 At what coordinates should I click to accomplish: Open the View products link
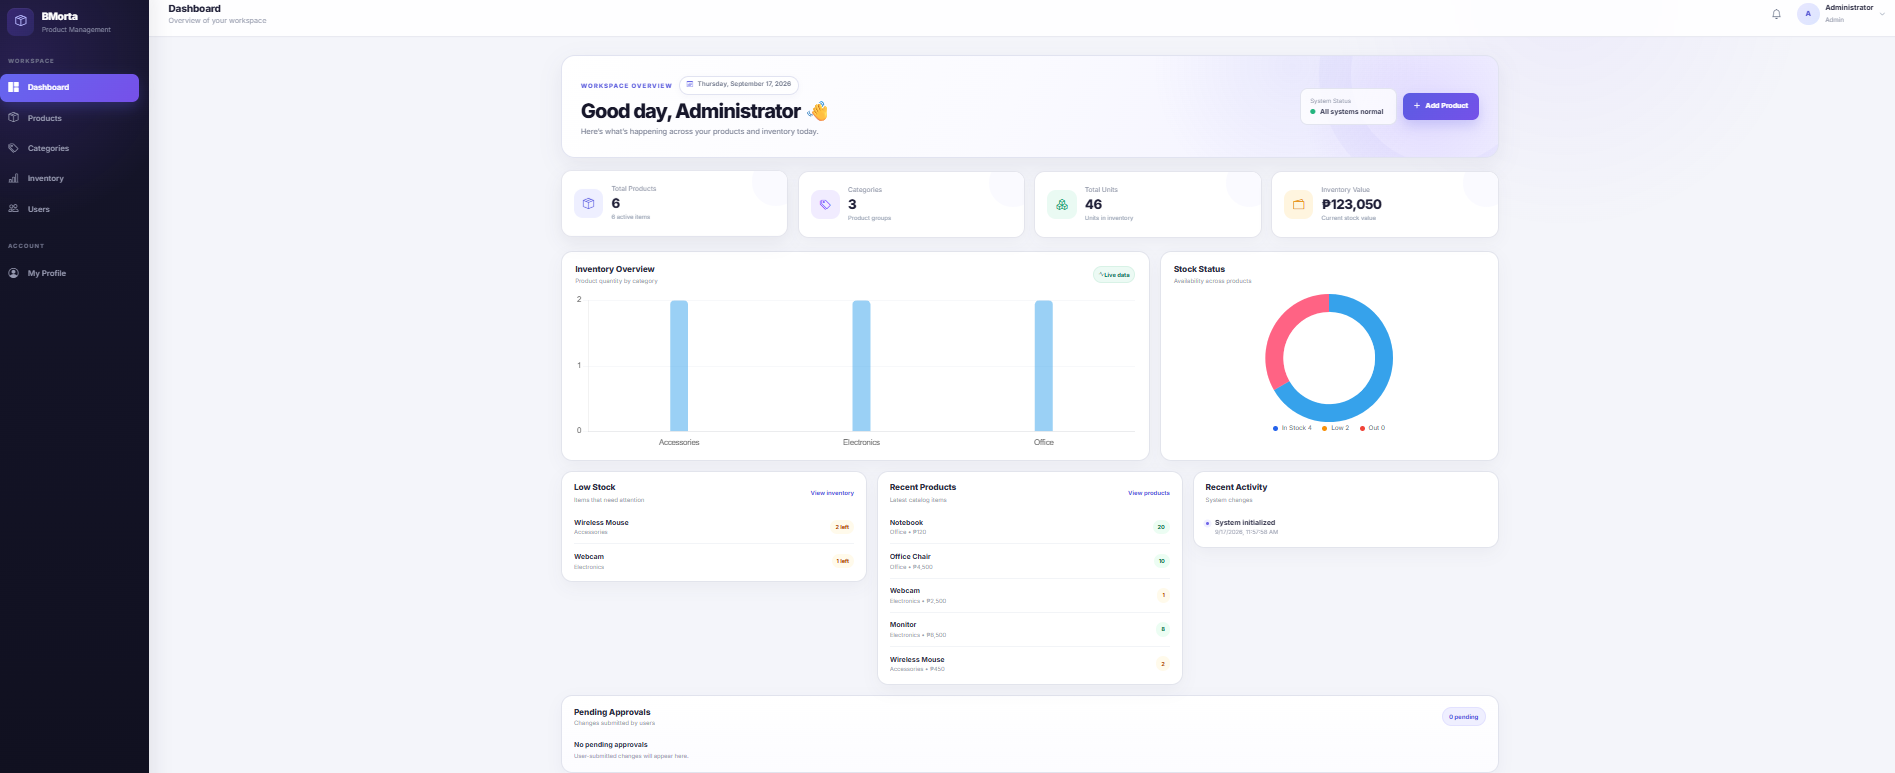(1149, 493)
